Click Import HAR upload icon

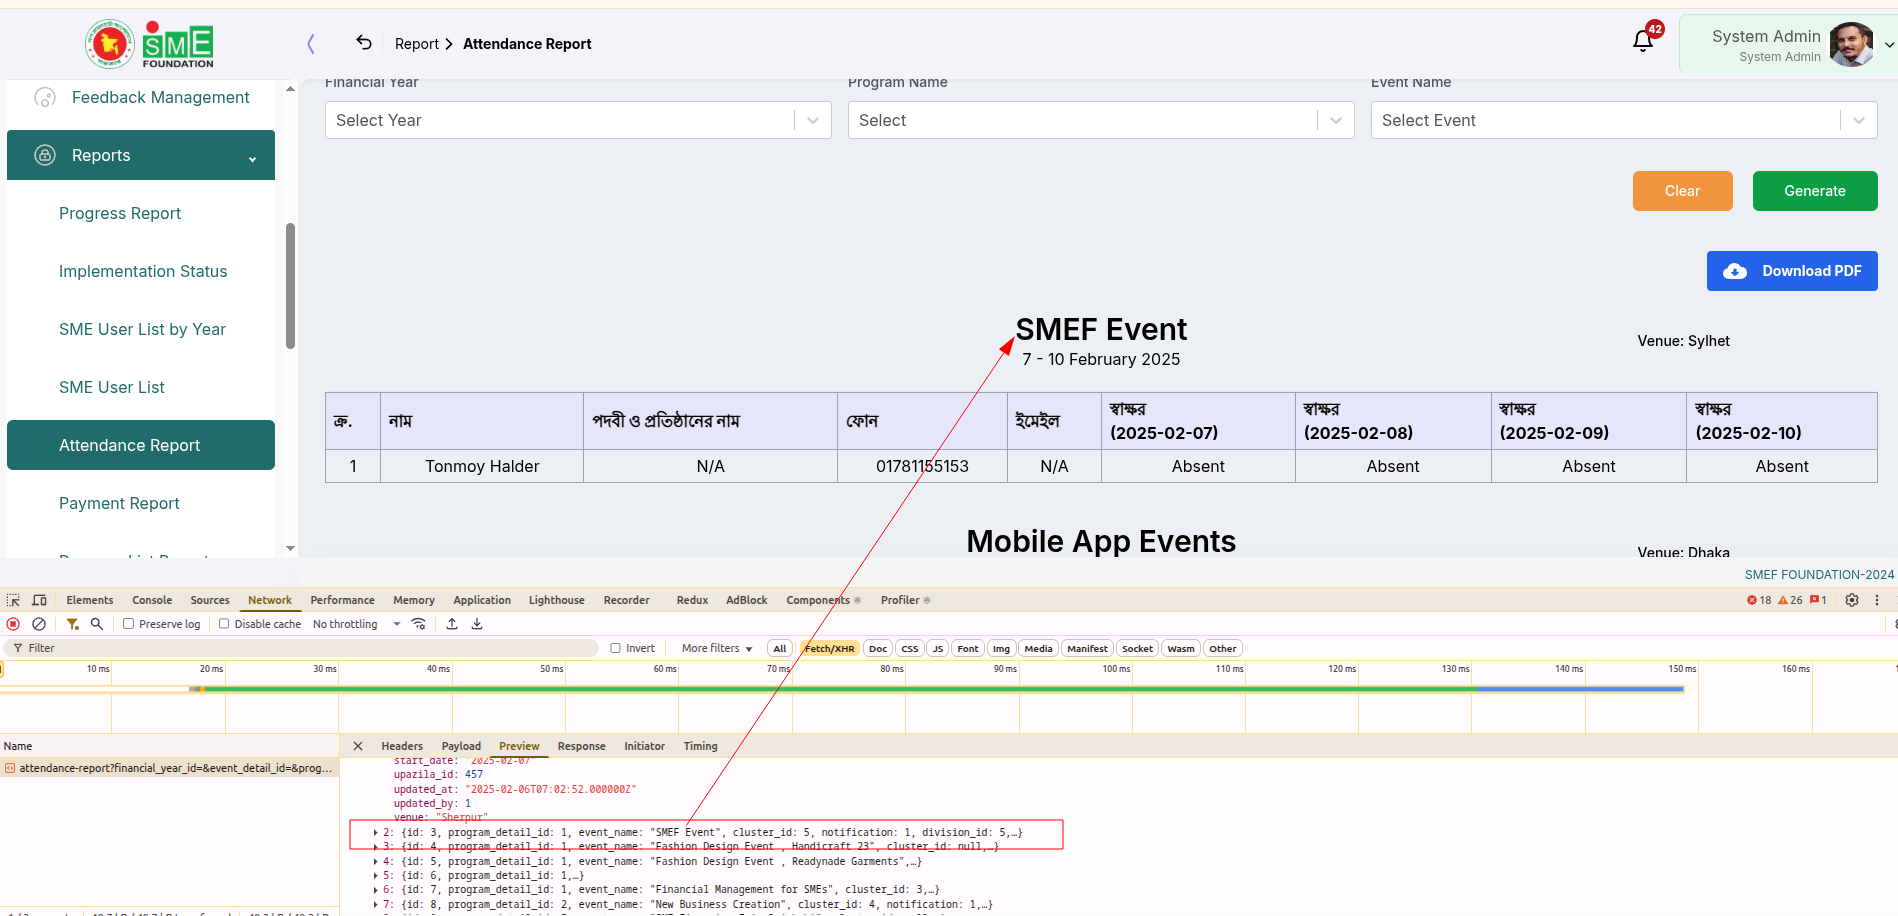pyautogui.click(x=452, y=624)
